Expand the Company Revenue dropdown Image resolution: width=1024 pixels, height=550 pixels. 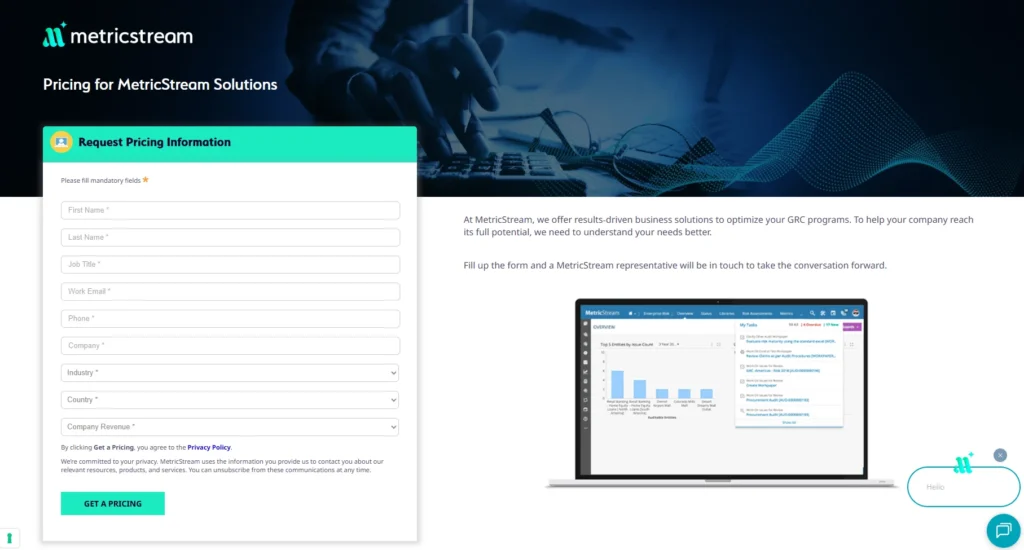(230, 427)
